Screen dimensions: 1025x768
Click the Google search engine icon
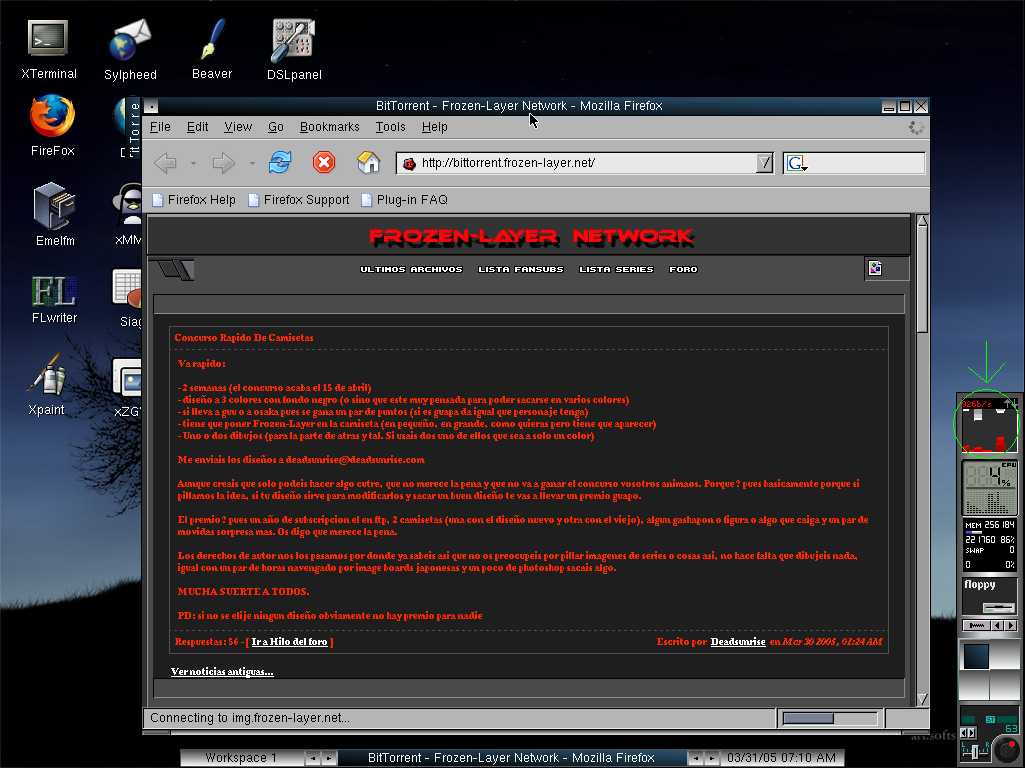(x=796, y=163)
